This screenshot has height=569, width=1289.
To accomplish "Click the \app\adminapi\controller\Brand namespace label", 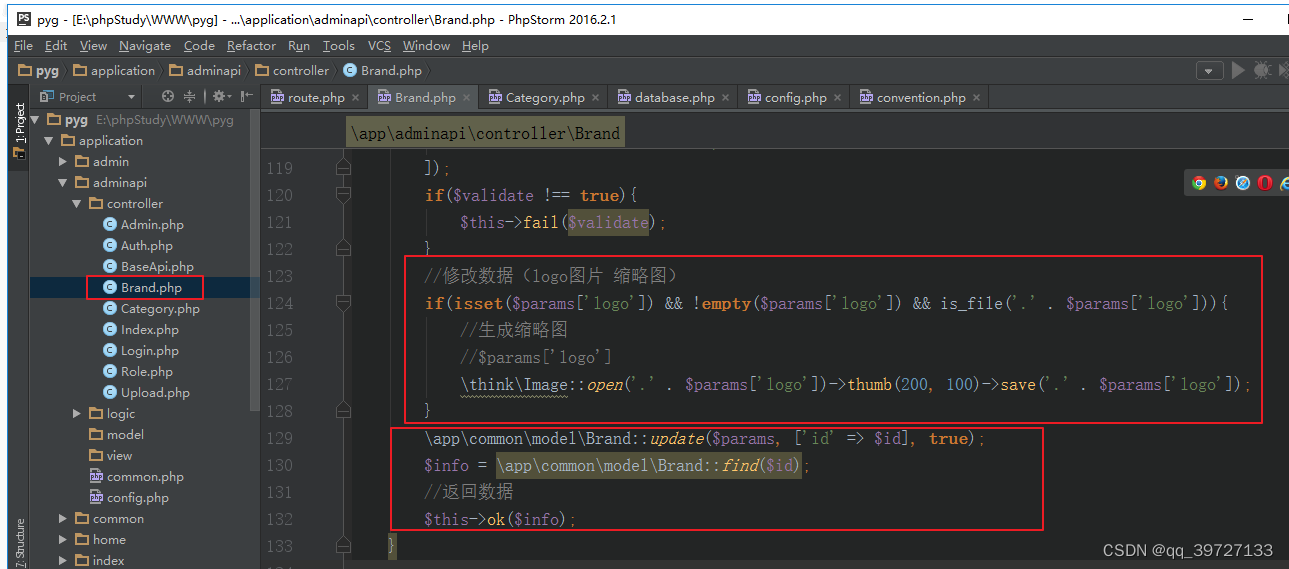I will click(x=485, y=133).
